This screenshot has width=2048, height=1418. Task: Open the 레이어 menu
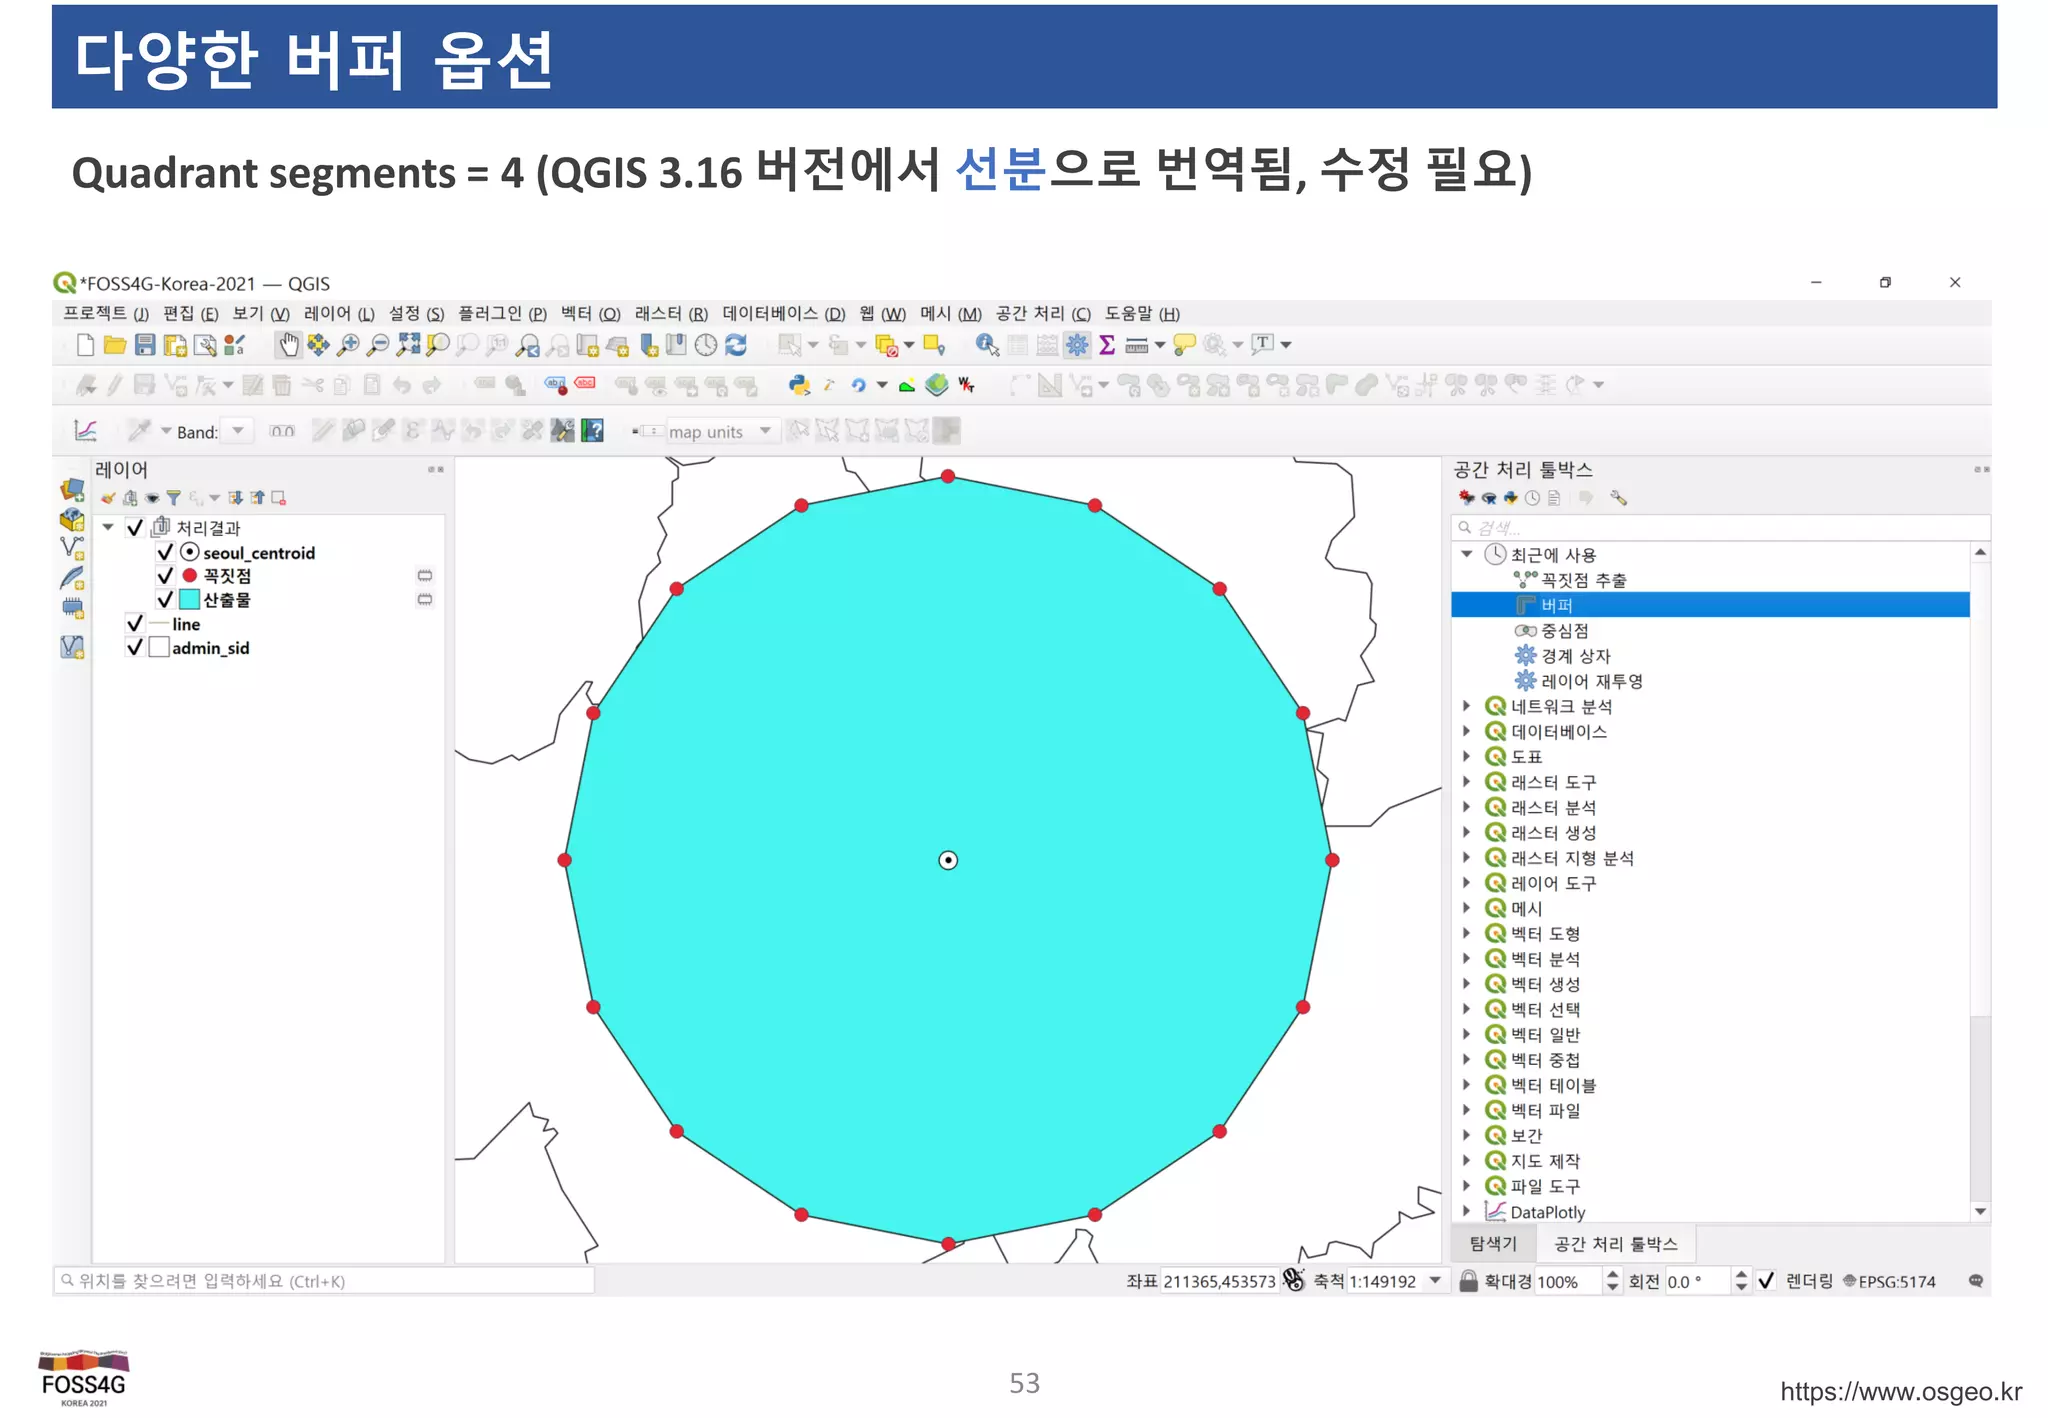[339, 314]
